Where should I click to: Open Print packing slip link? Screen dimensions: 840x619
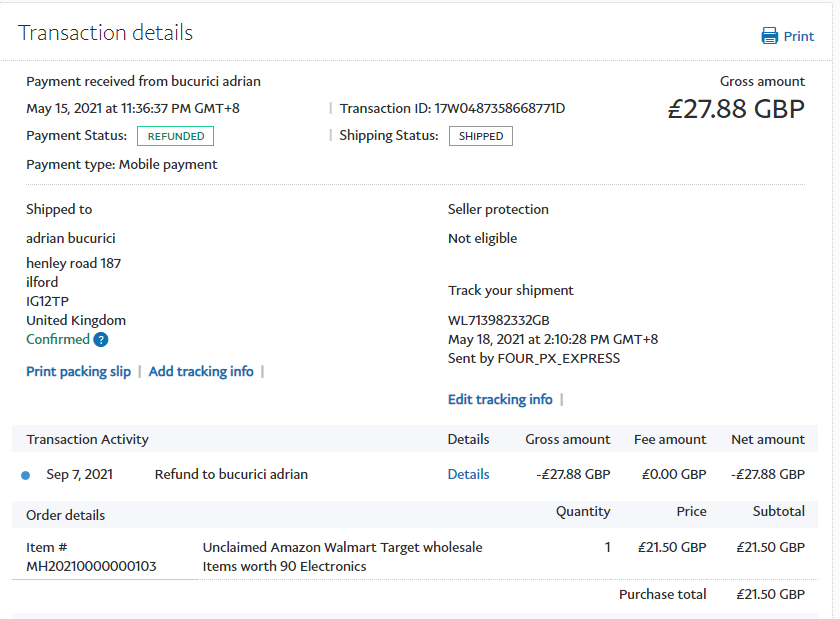[x=78, y=371]
